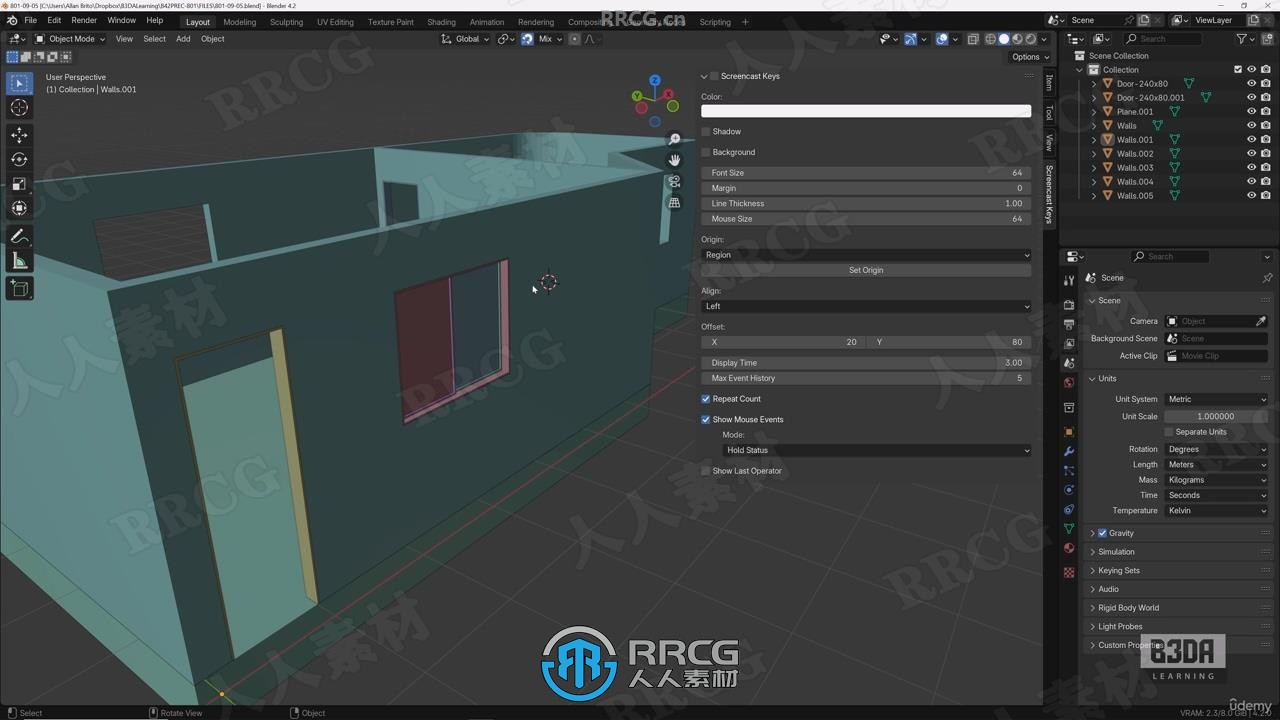Hide Walls.003 with its eye icon
Image resolution: width=1280 pixels, height=720 pixels.
[1251, 168]
